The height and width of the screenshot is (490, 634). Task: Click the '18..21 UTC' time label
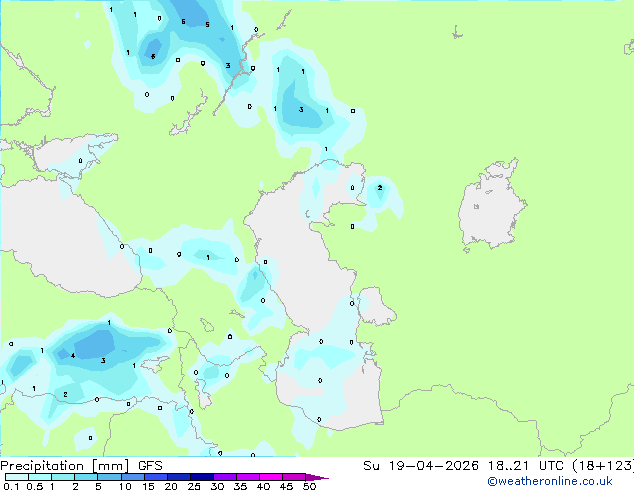point(525,466)
